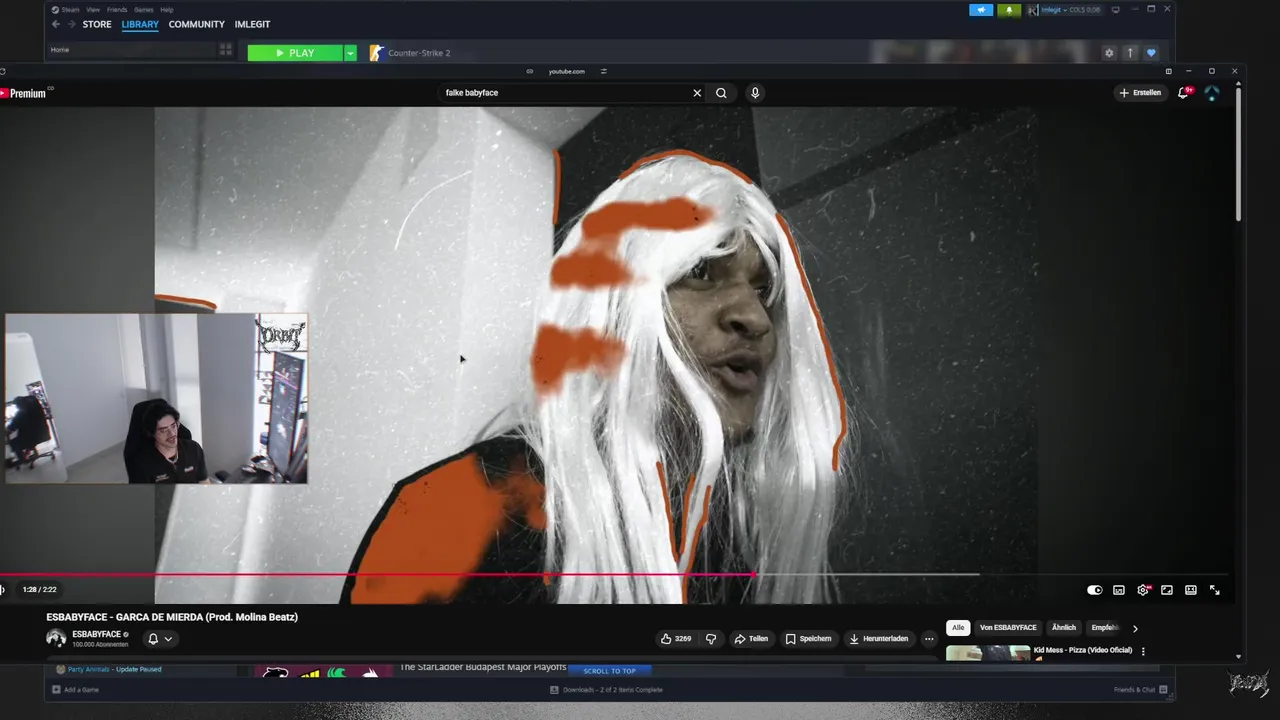Click the YouTube page vertical scrollbar

tap(1238, 154)
